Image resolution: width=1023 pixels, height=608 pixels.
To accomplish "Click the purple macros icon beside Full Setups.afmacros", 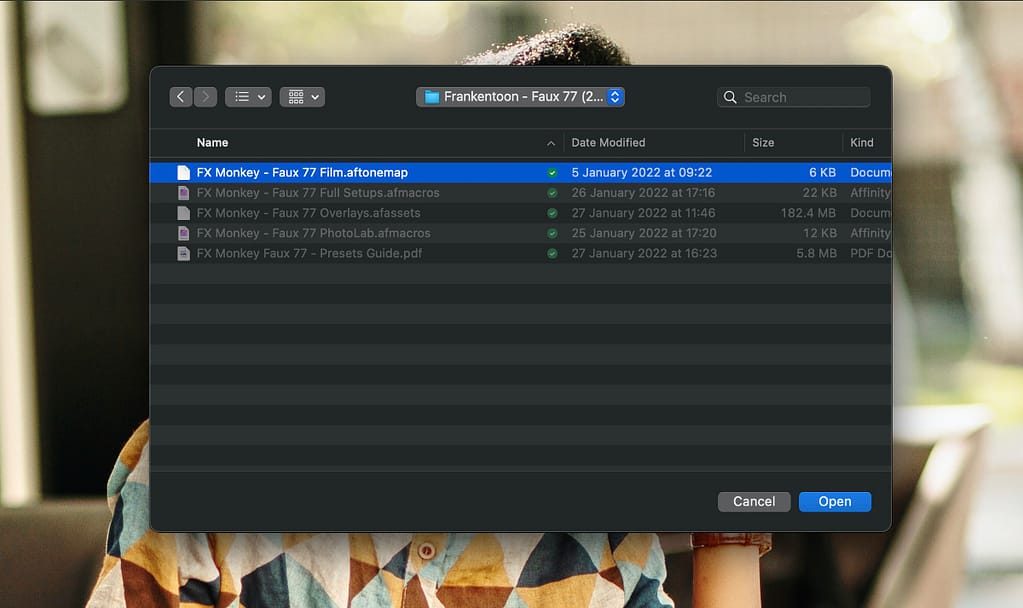I will tap(183, 192).
